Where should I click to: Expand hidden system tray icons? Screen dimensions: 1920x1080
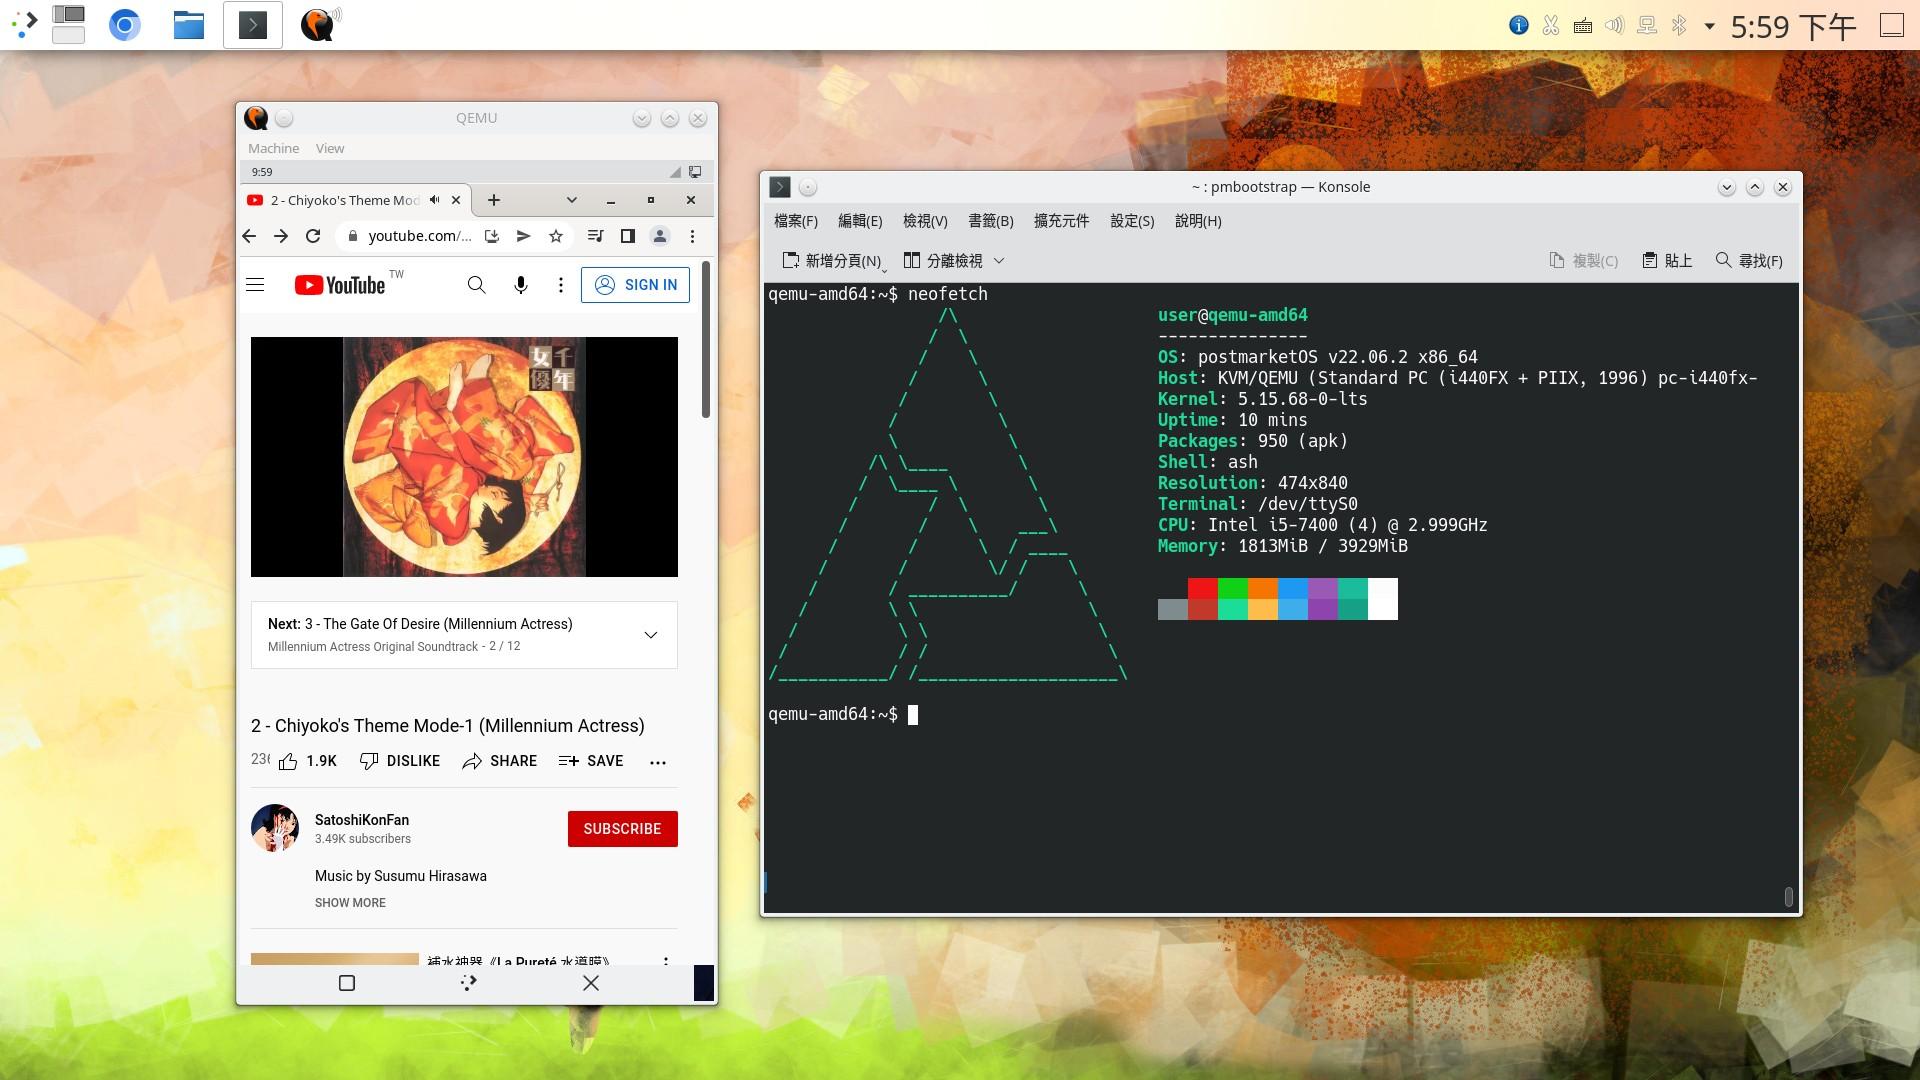pyautogui.click(x=1709, y=26)
